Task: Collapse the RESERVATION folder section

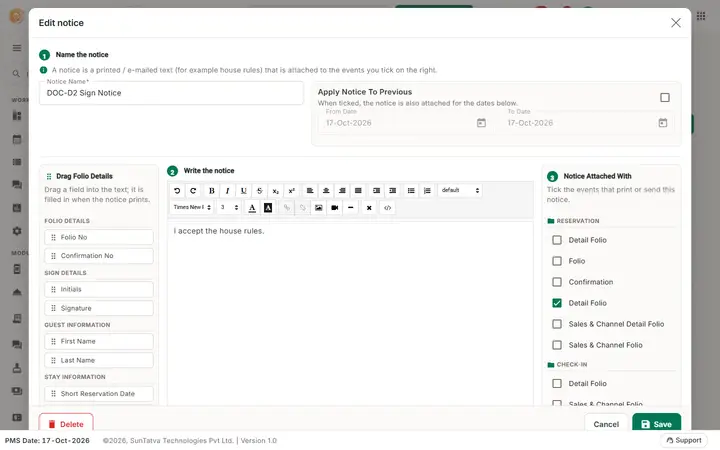Action: coord(574,221)
